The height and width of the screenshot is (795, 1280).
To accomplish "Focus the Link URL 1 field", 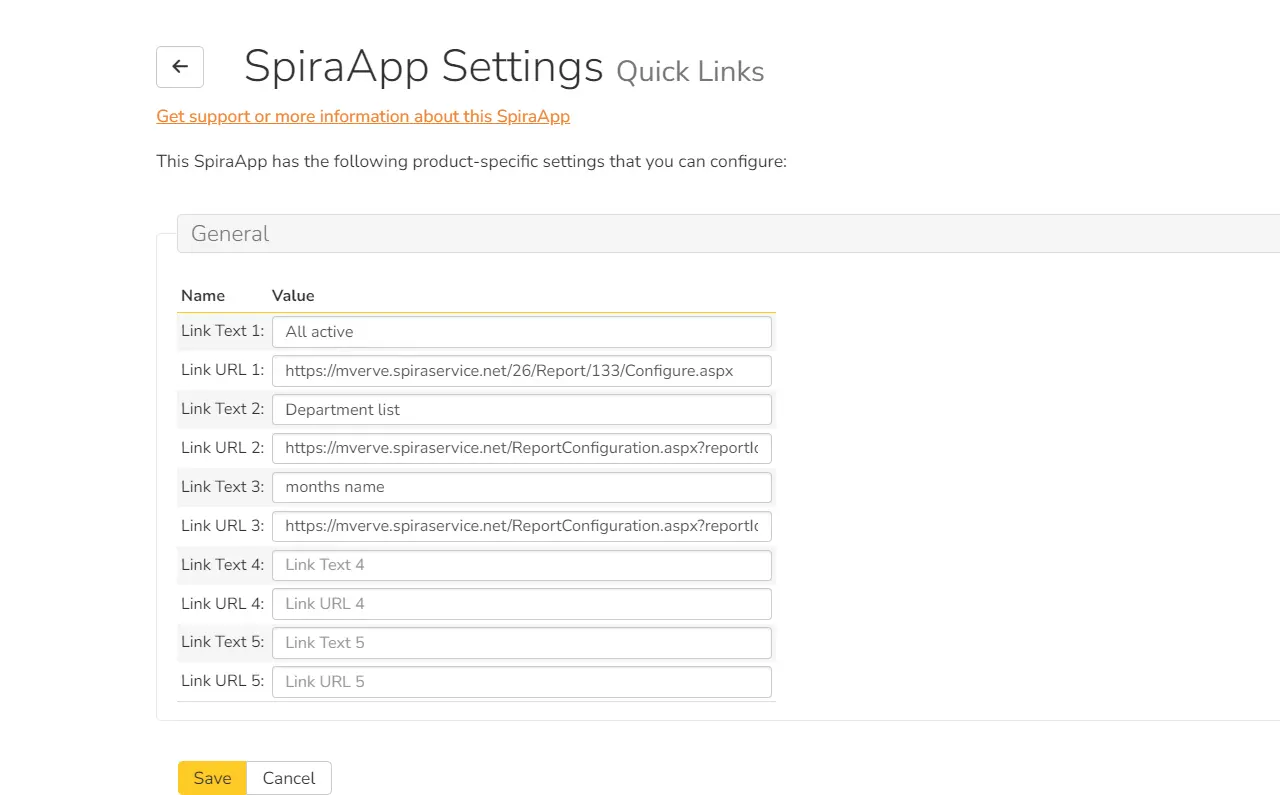I will (522, 371).
